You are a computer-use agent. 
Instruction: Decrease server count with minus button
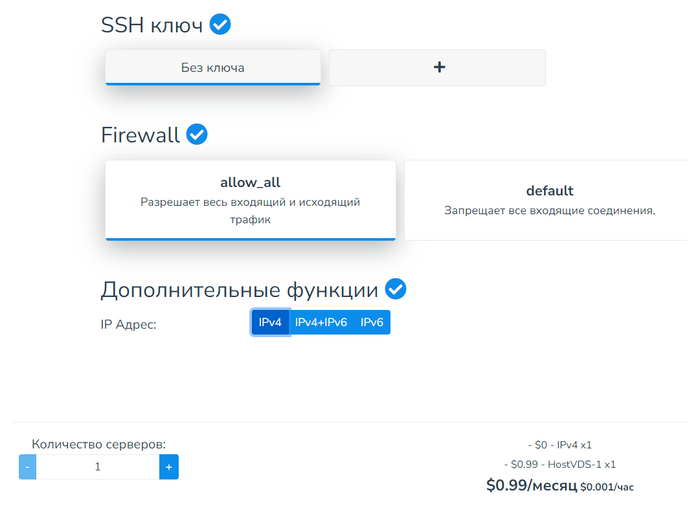[x=28, y=467]
